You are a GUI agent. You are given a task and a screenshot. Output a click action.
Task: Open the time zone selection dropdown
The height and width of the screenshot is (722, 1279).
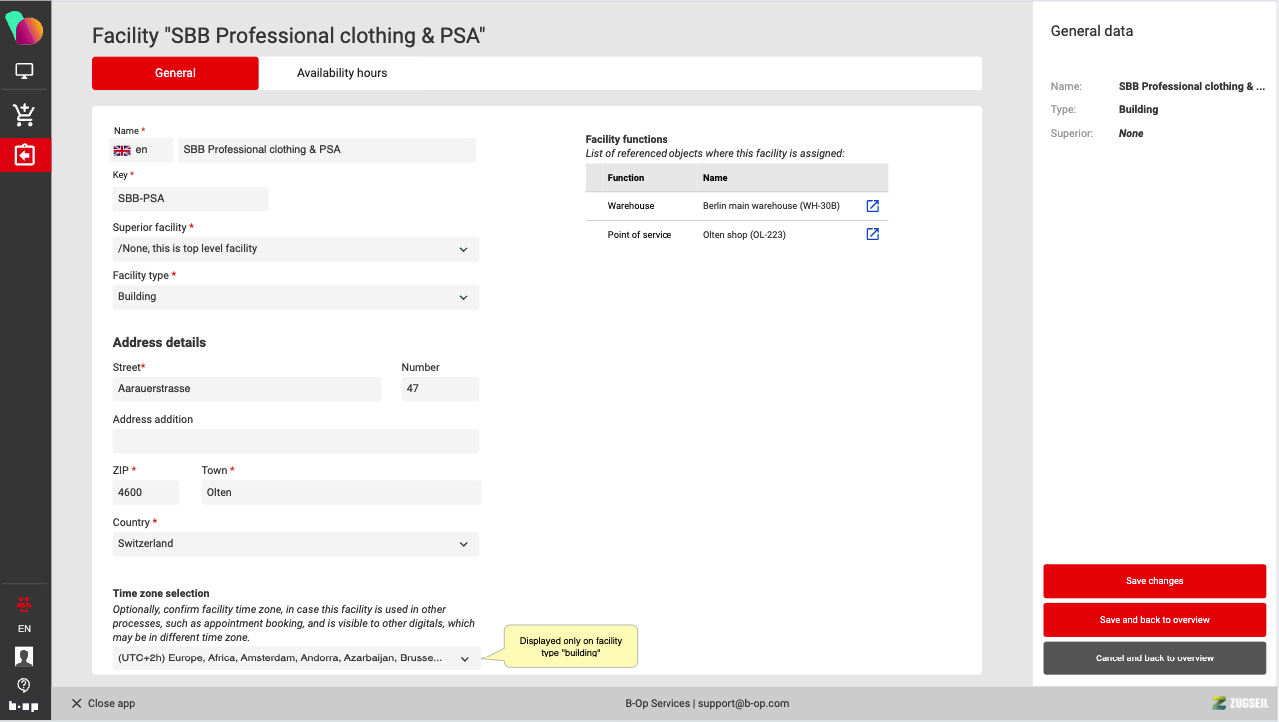[x=296, y=659]
